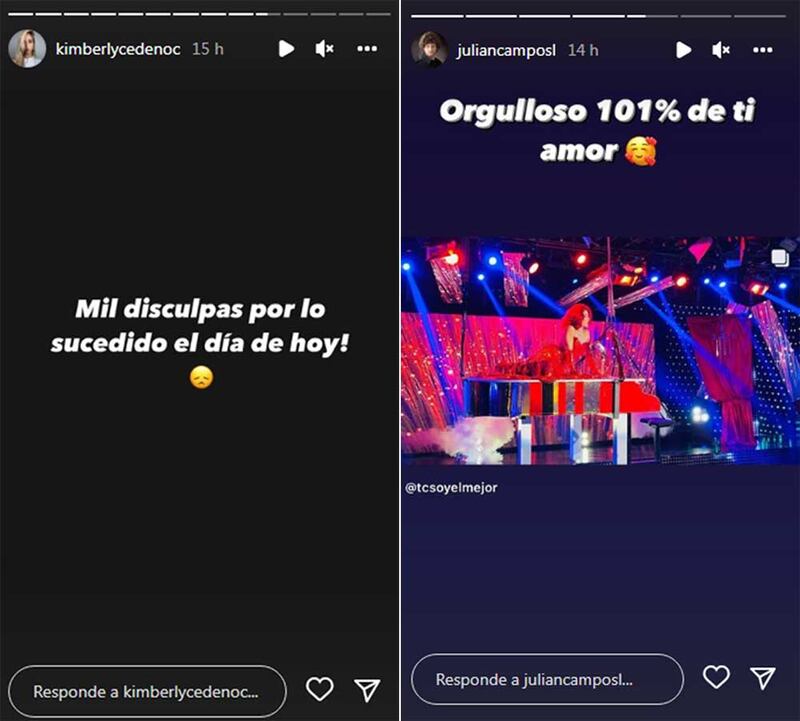
Task: Open more options on kimberlycedenoc story
Action: (x=367, y=49)
